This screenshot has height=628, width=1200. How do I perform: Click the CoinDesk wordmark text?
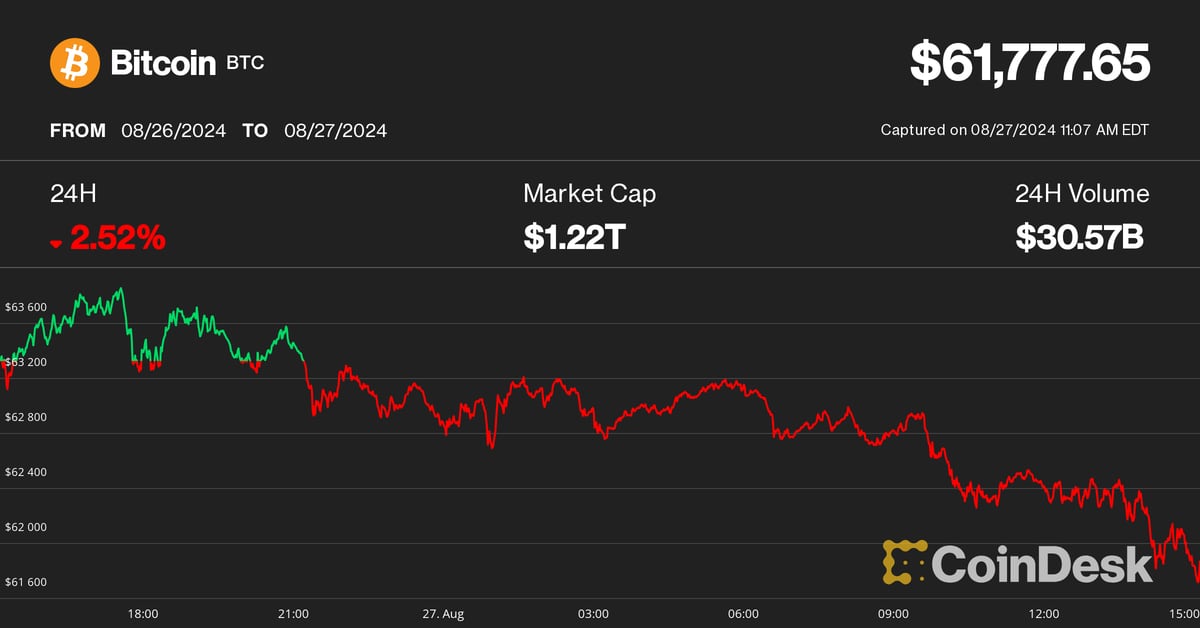[x=1042, y=563]
